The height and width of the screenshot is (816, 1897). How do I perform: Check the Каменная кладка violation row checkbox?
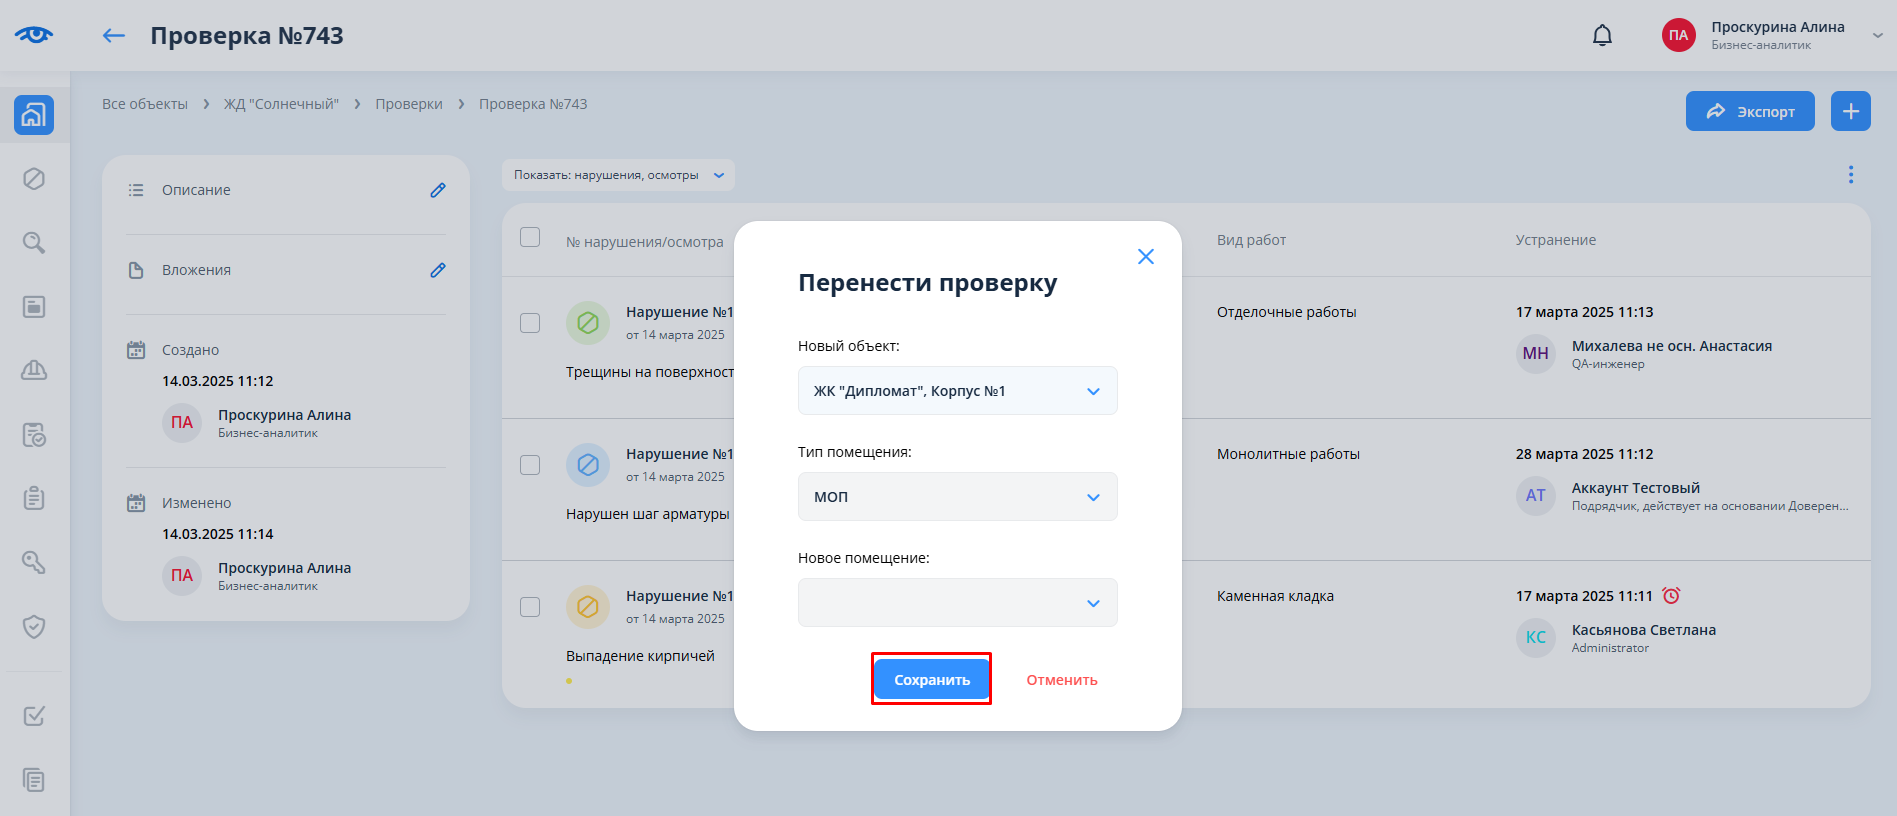[530, 607]
